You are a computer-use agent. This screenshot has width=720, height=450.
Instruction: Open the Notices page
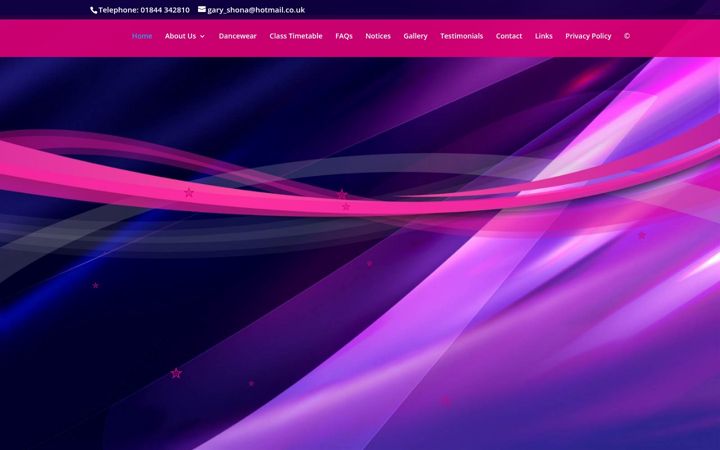coord(378,36)
